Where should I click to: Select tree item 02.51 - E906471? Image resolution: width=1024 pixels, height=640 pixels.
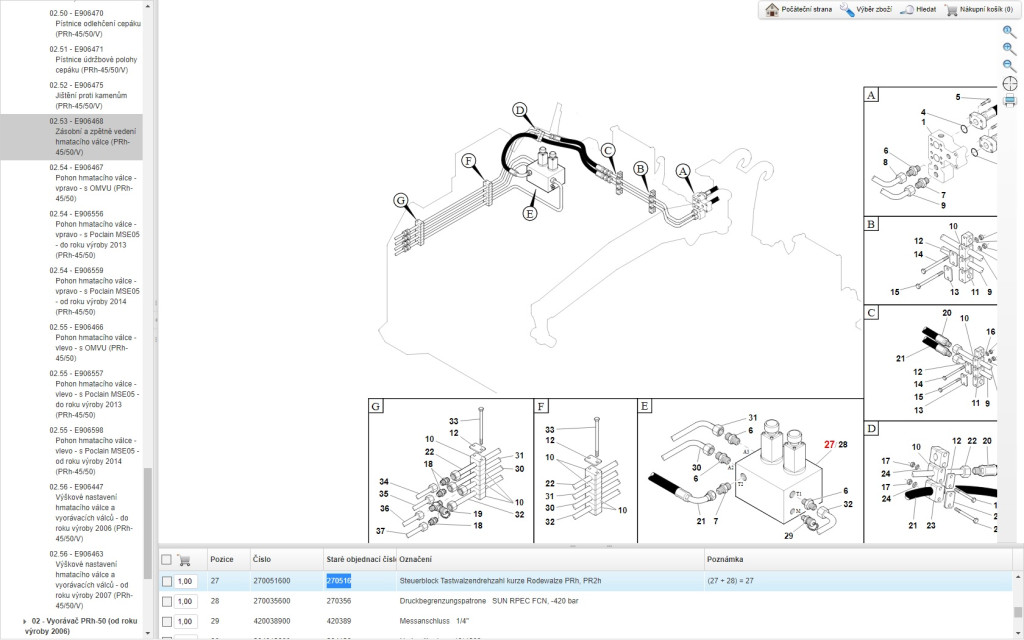click(x=95, y=59)
